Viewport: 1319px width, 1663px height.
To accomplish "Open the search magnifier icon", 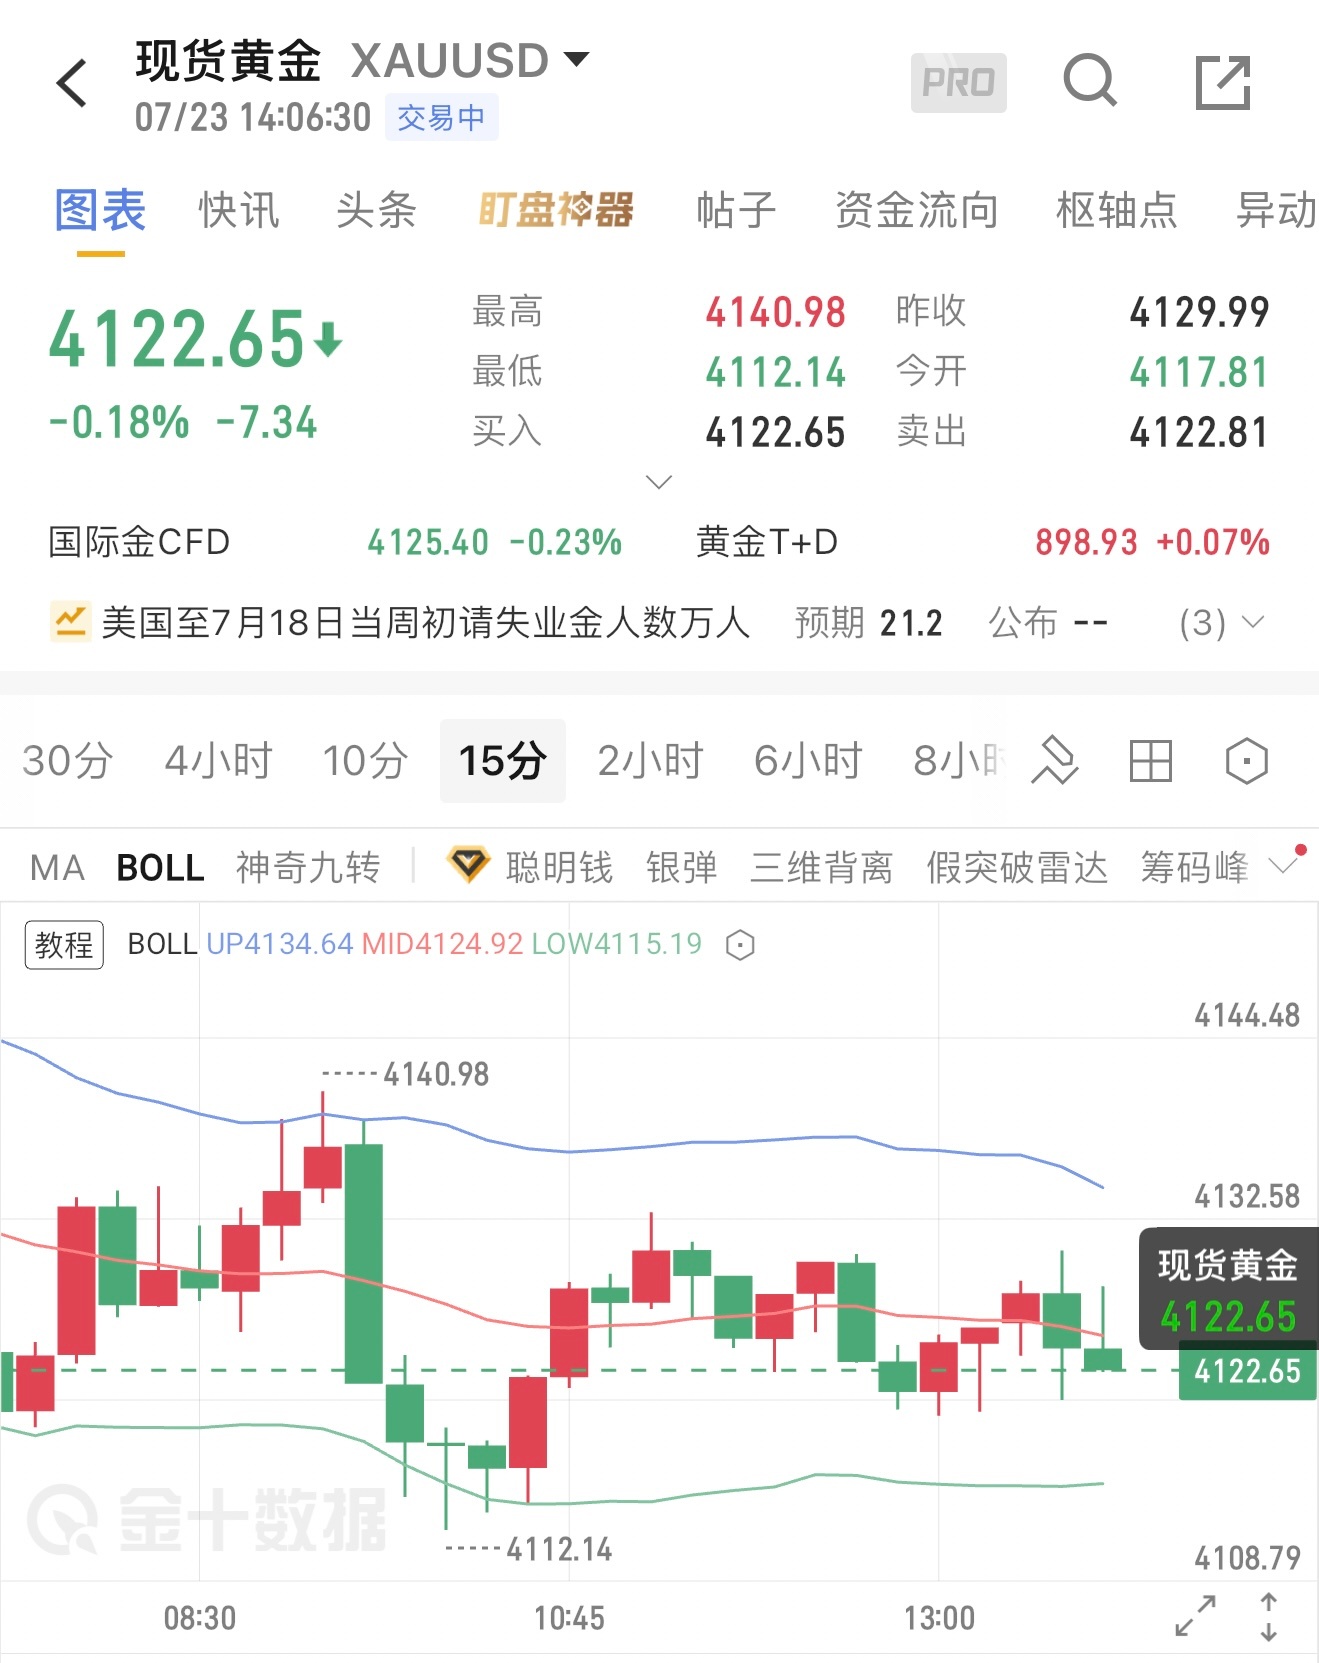I will point(1089,81).
